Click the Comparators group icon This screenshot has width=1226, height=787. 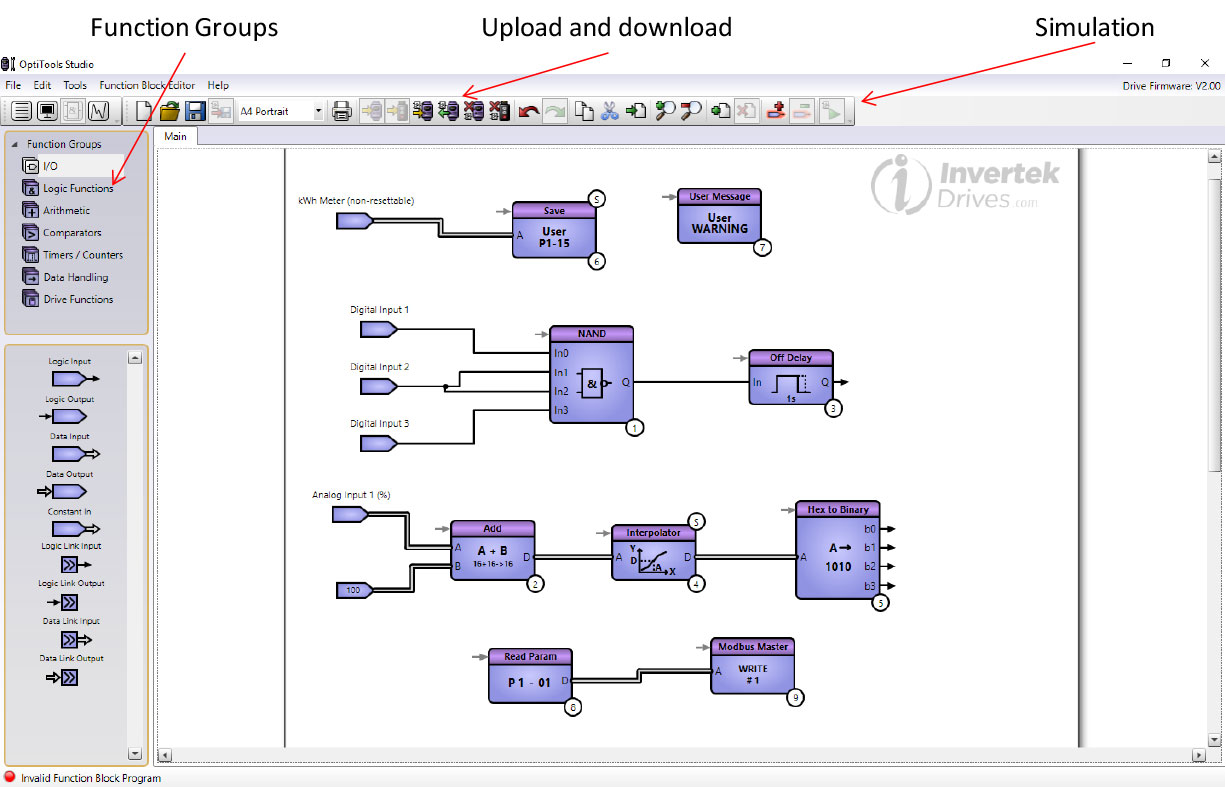pyautogui.click(x=31, y=232)
